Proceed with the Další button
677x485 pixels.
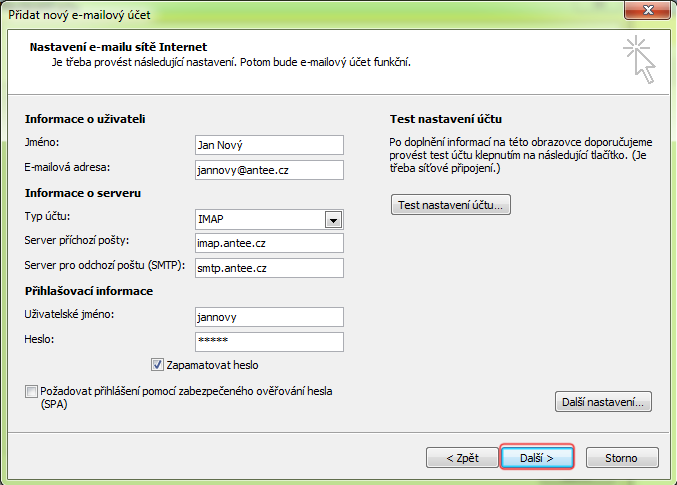tap(537, 457)
